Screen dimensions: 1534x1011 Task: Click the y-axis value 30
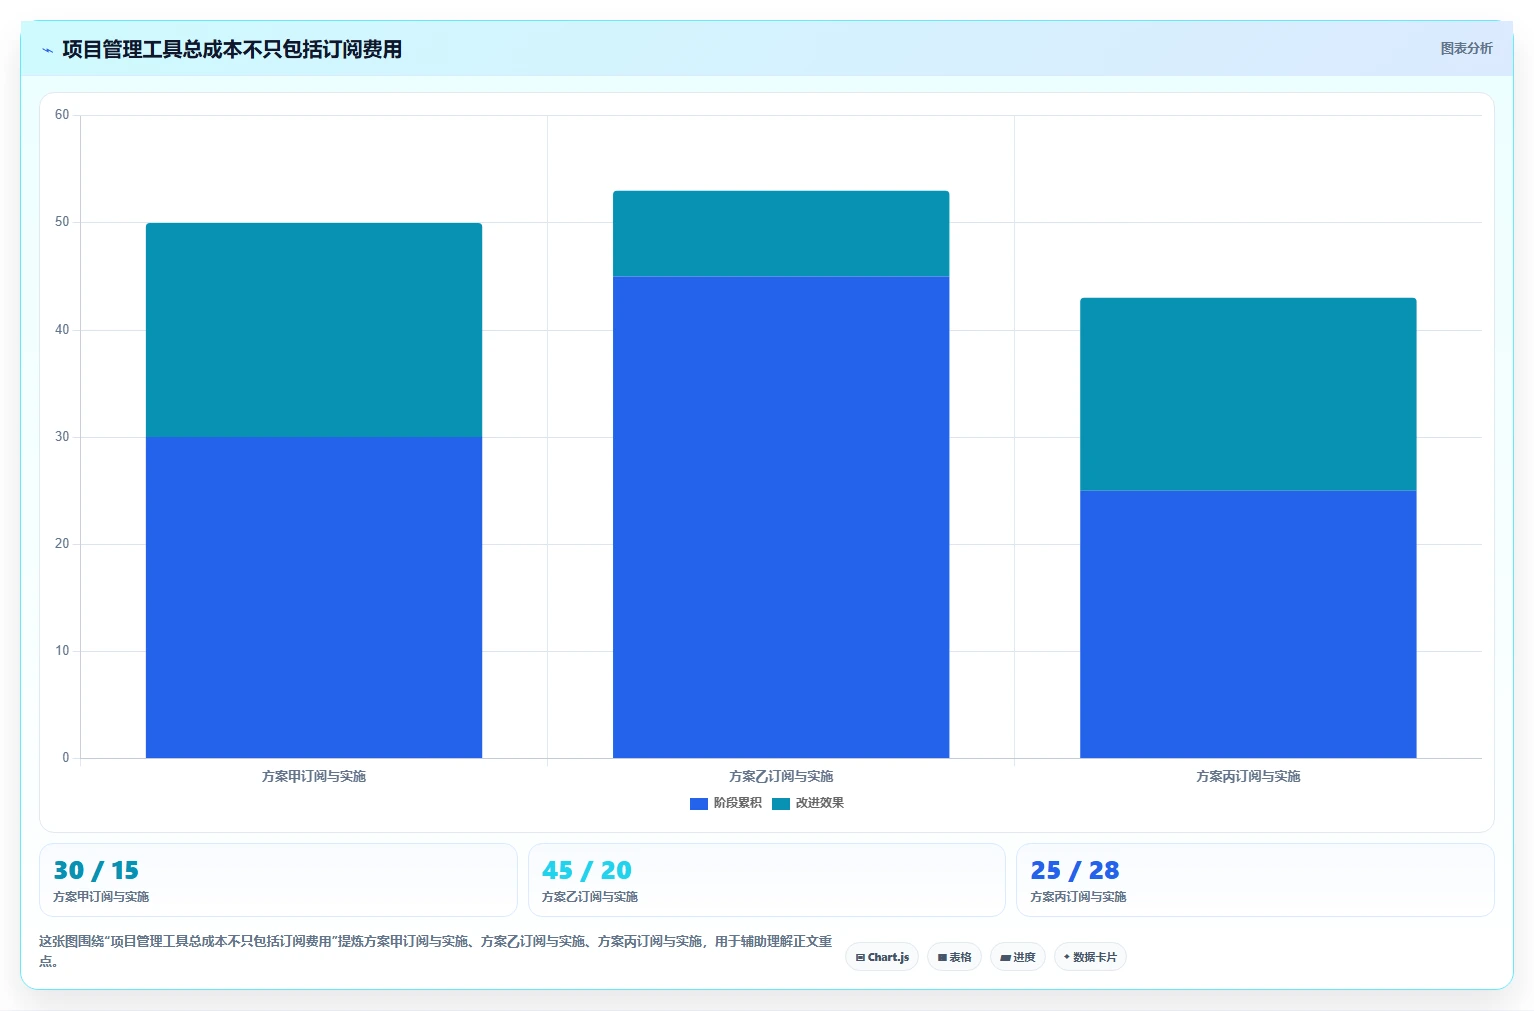coord(62,437)
